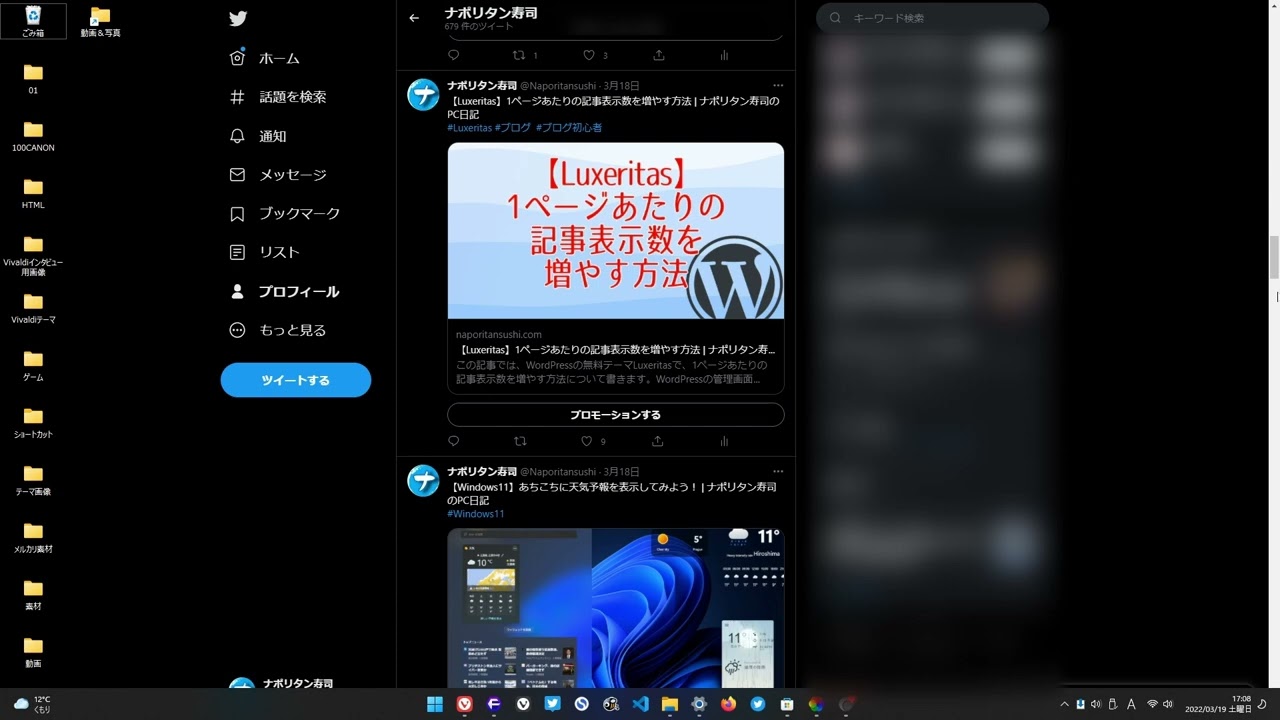Open the ホーム page
This screenshot has width=1280, height=720.
265,58
